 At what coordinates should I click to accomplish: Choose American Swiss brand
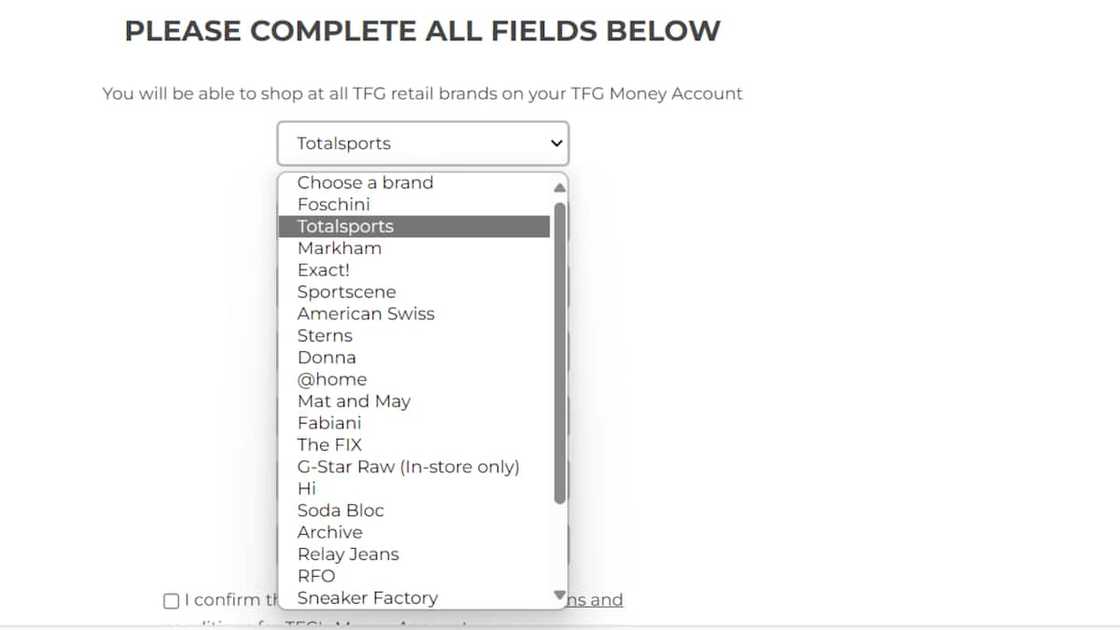pos(366,314)
